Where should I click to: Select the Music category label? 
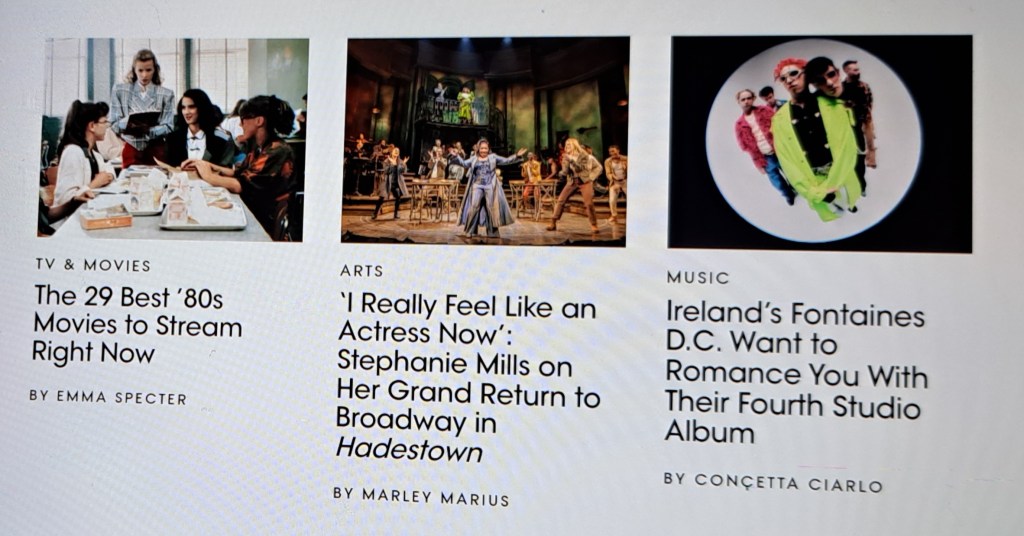coord(697,277)
